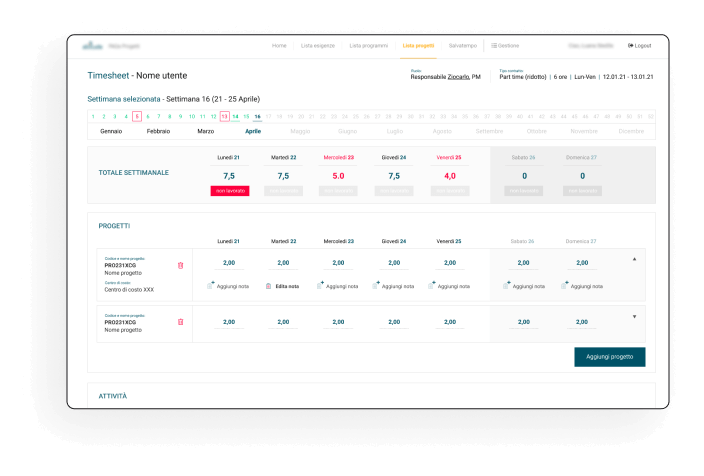Click the Logout icon in header
The image size is (704, 476).
[631, 46]
